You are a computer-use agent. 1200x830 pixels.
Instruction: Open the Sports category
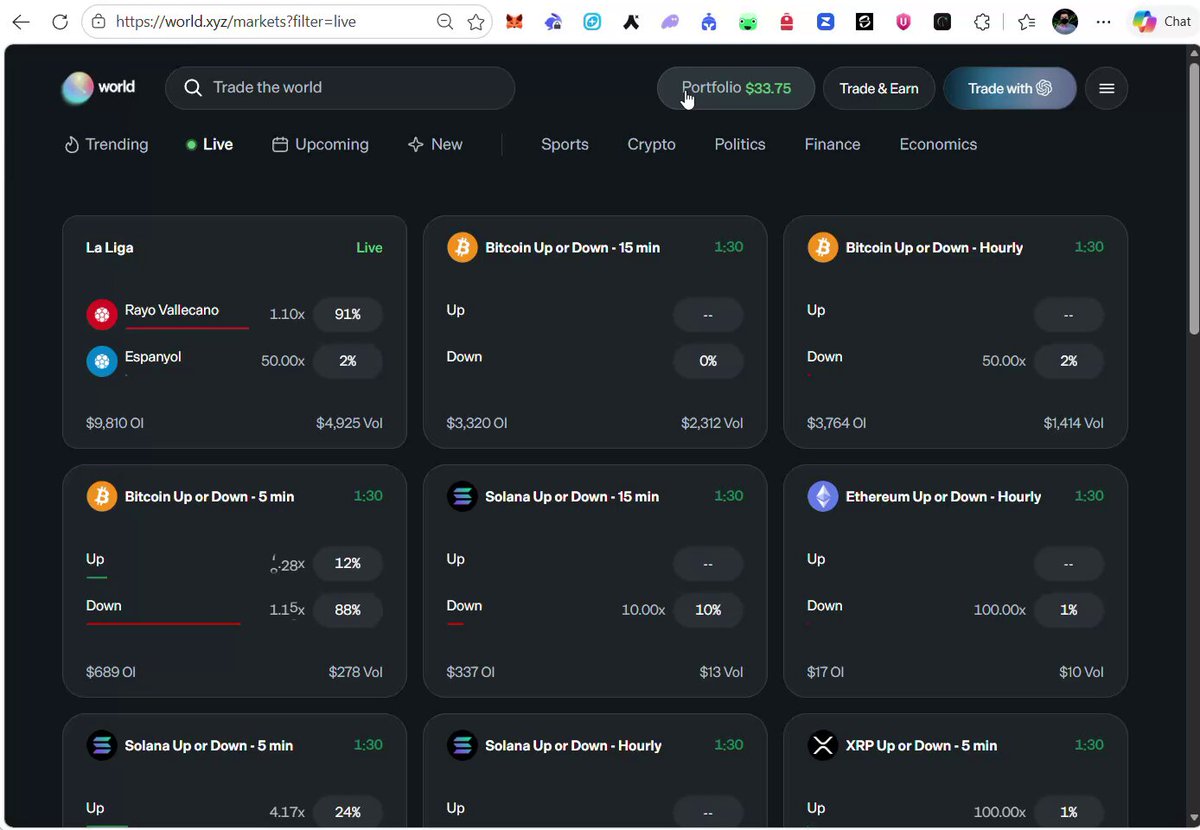point(565,144)
